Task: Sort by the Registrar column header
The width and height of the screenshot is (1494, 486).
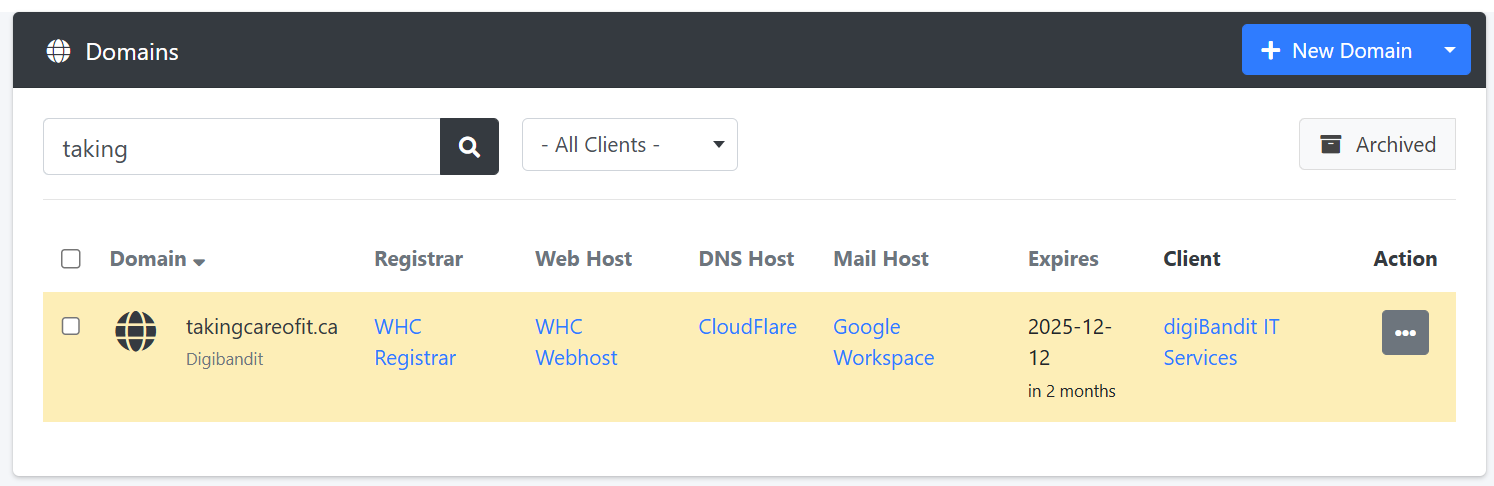Action: point(418,259)
